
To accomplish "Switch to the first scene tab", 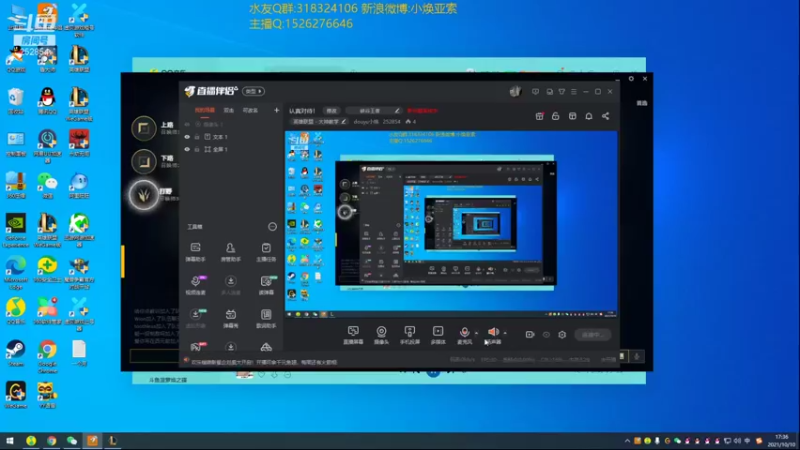I will click(205, 110).
